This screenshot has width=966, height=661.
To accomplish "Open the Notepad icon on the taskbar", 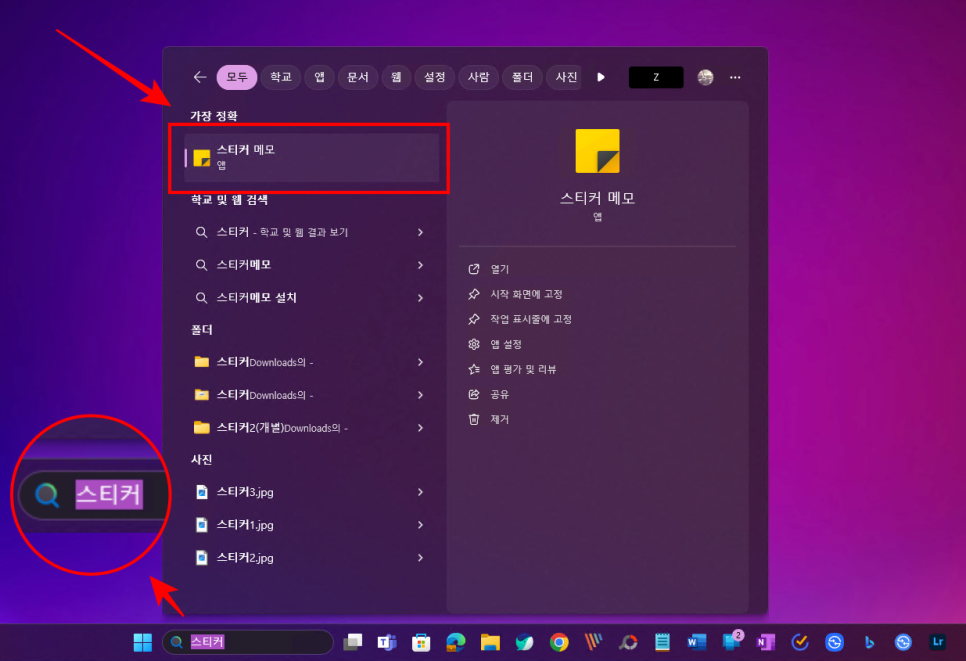I will pyautogui.click(x=662, y=643).
